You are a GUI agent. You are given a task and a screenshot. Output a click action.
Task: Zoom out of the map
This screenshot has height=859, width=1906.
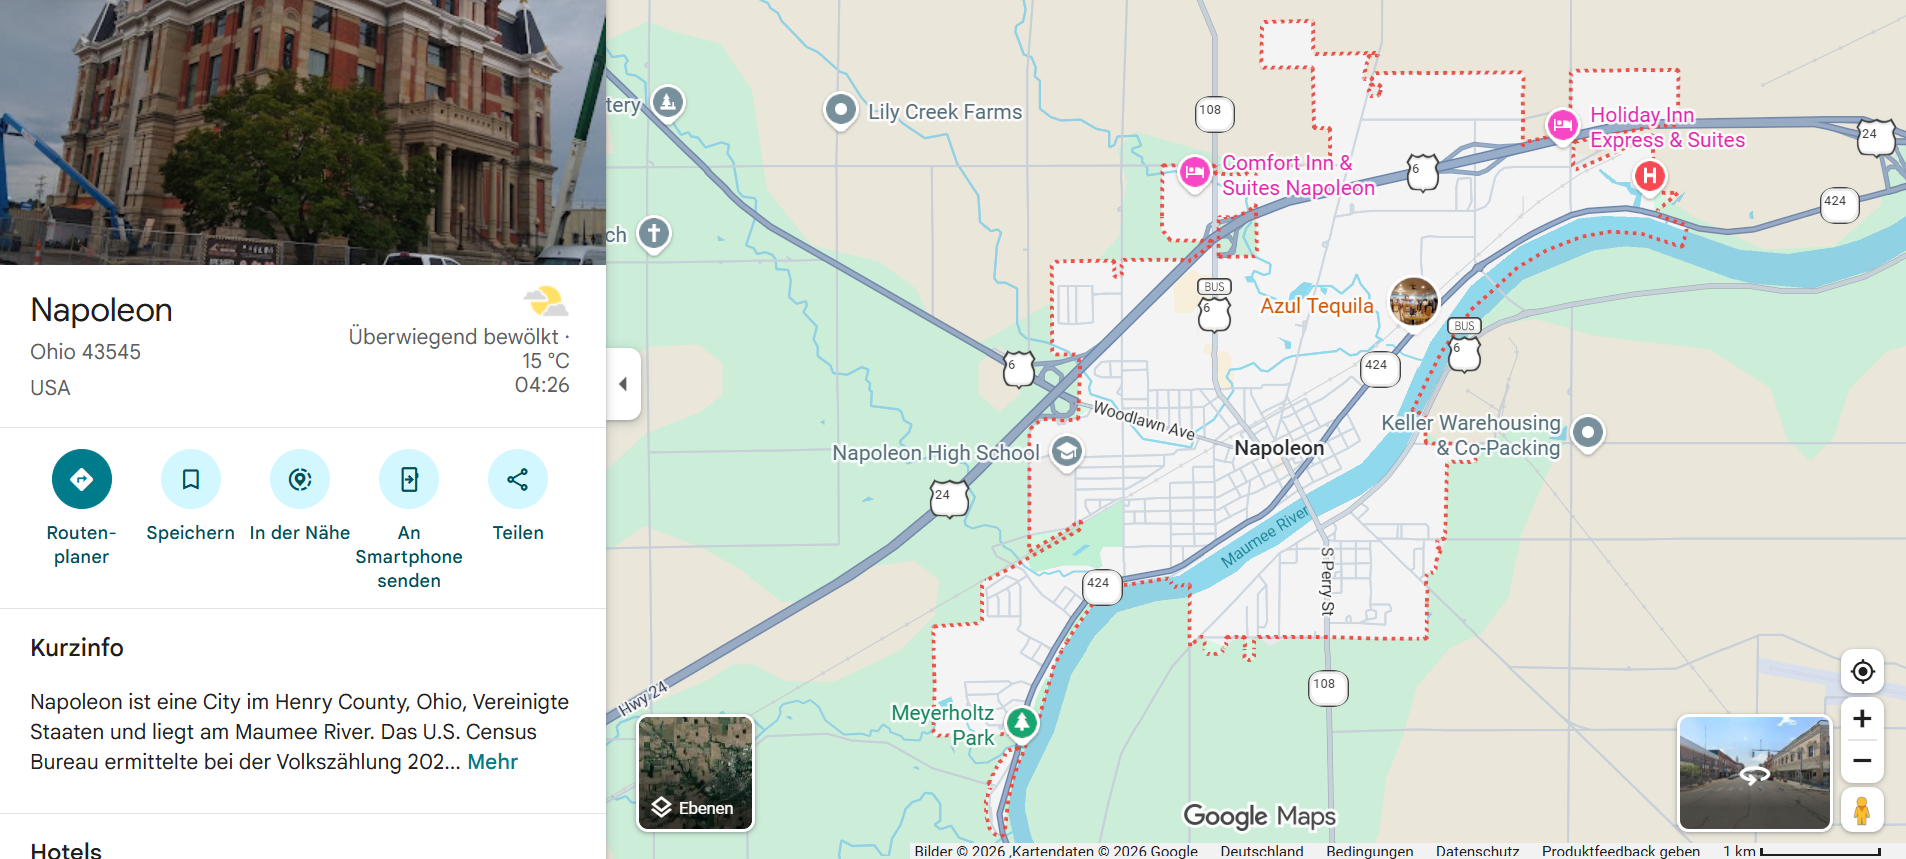click(x=1862, y=761)
